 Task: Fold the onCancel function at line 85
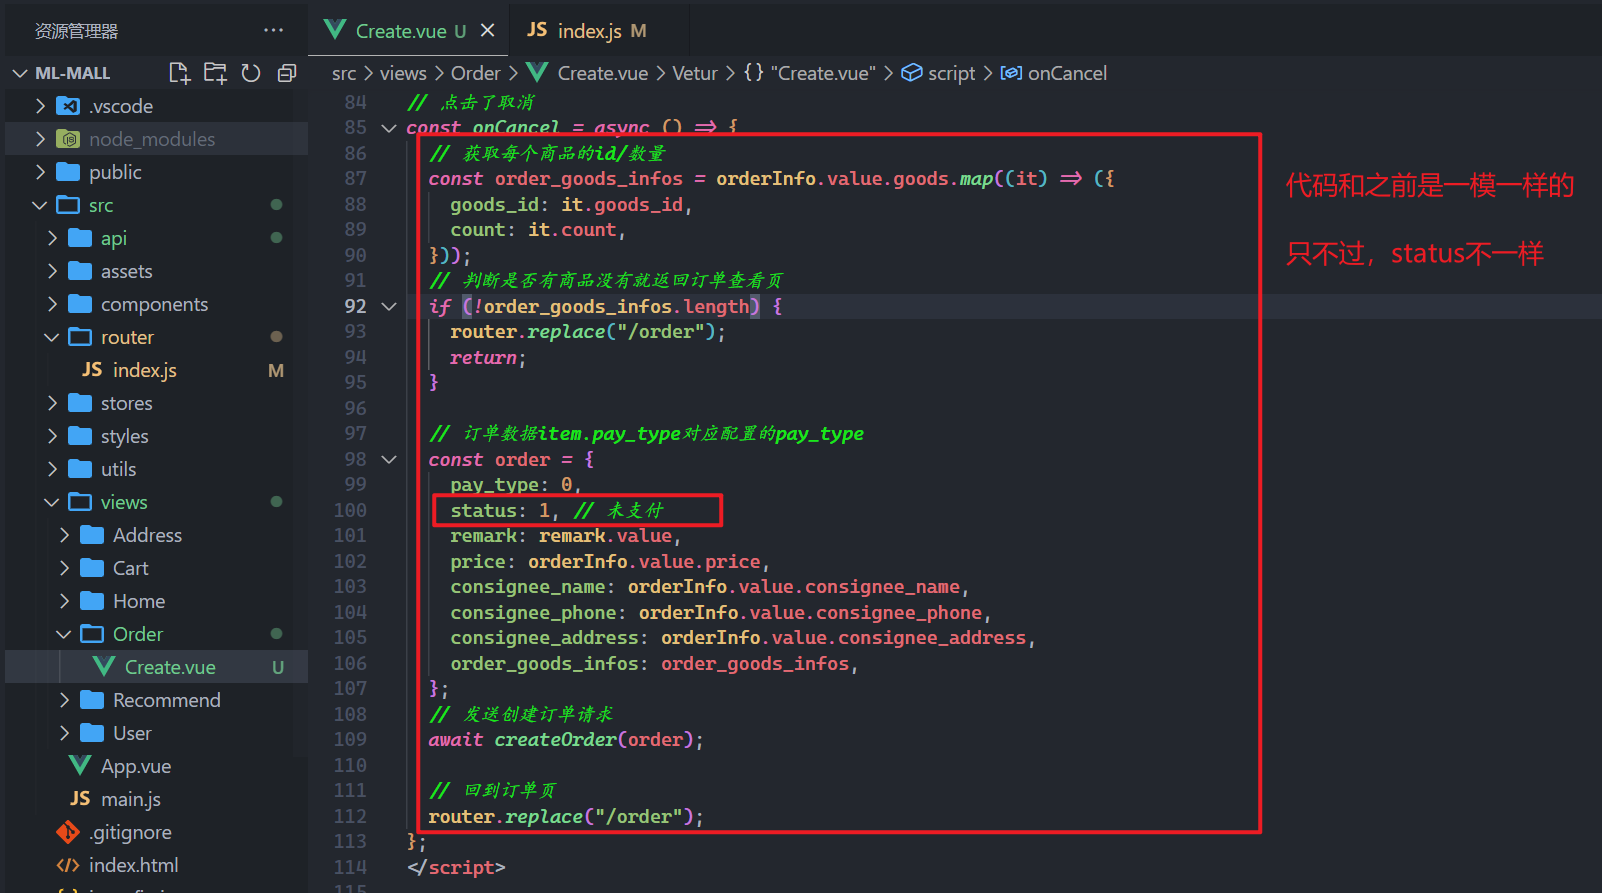tap(389, 128)
